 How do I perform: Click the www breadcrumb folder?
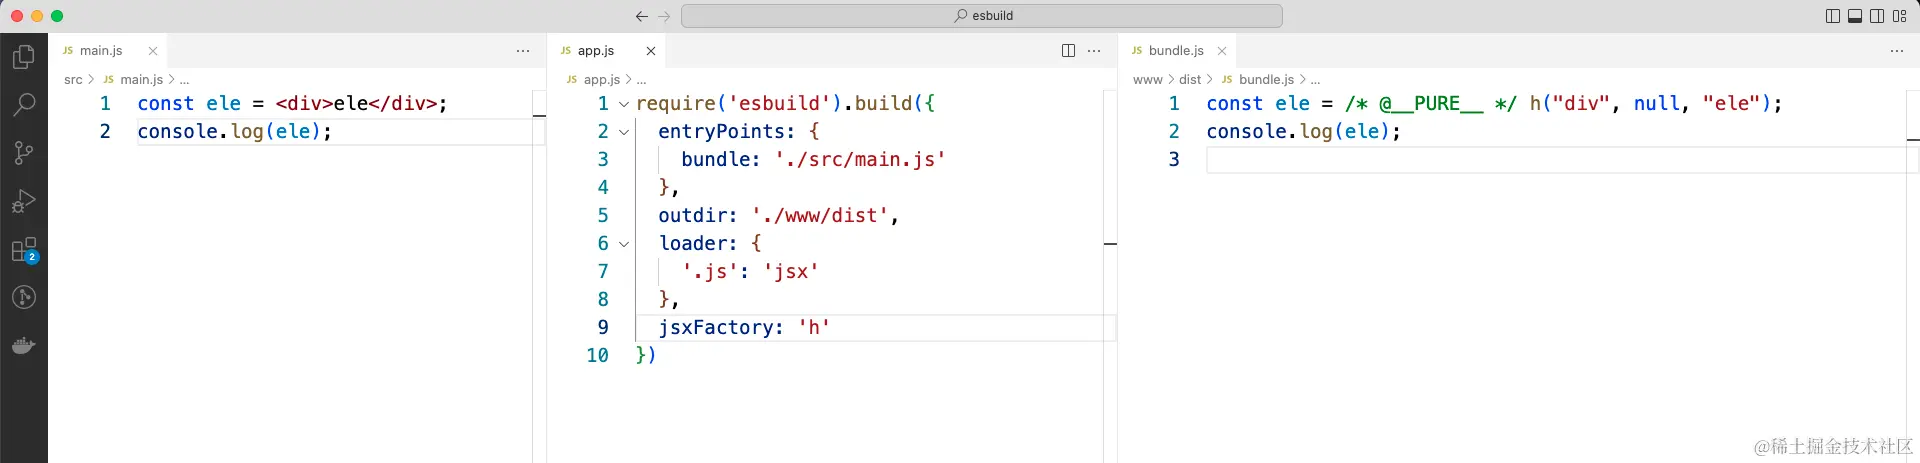click(1147, 80)
